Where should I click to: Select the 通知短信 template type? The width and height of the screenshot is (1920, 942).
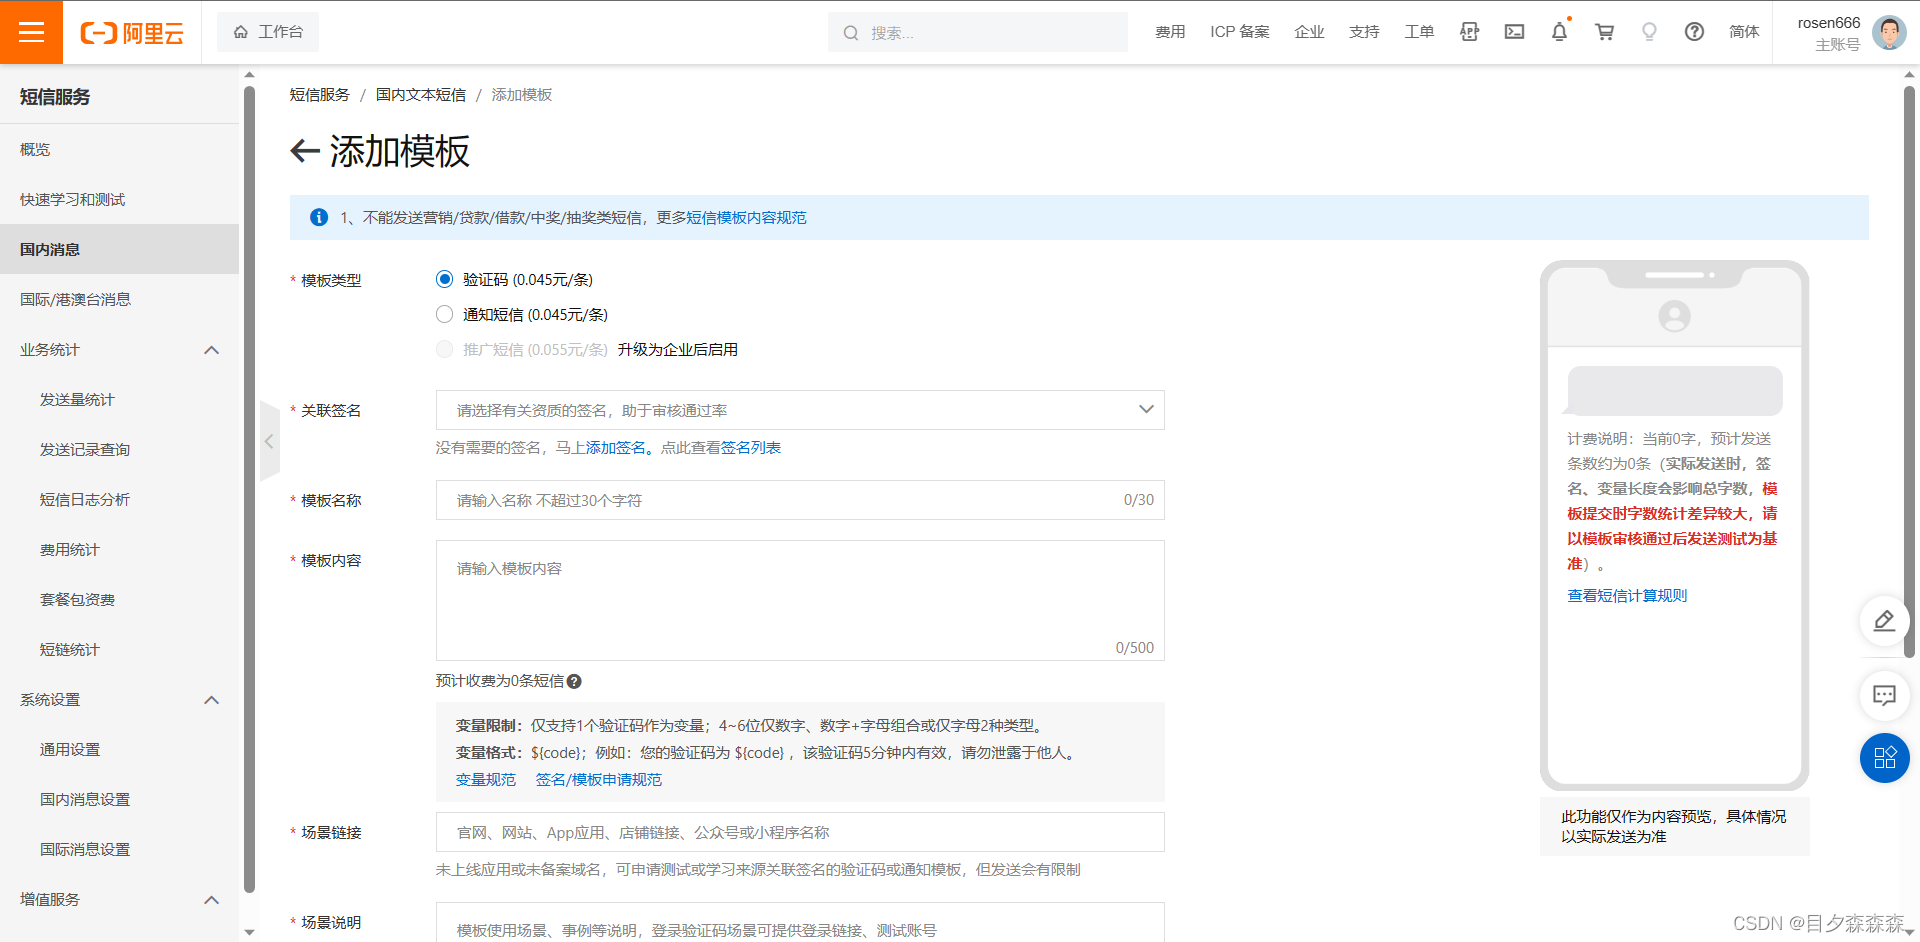click(x=444, y=314)
